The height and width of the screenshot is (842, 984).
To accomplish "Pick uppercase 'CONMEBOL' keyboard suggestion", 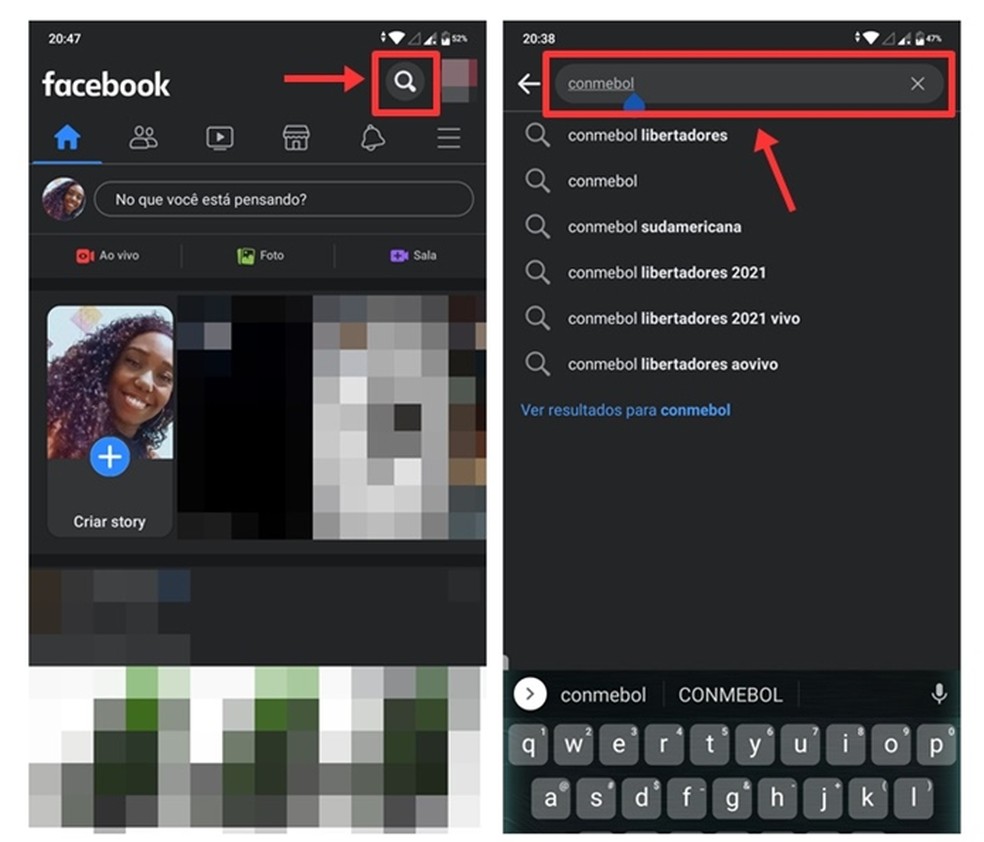I will (x=730, y=695).
